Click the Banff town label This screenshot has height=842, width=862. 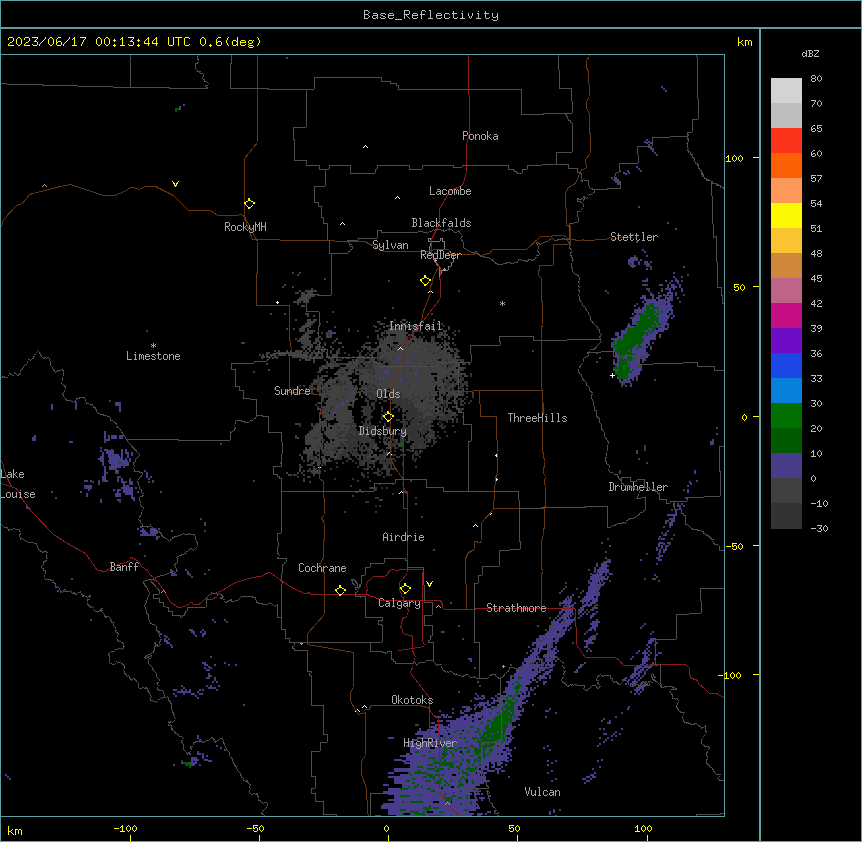pos(124,567)
